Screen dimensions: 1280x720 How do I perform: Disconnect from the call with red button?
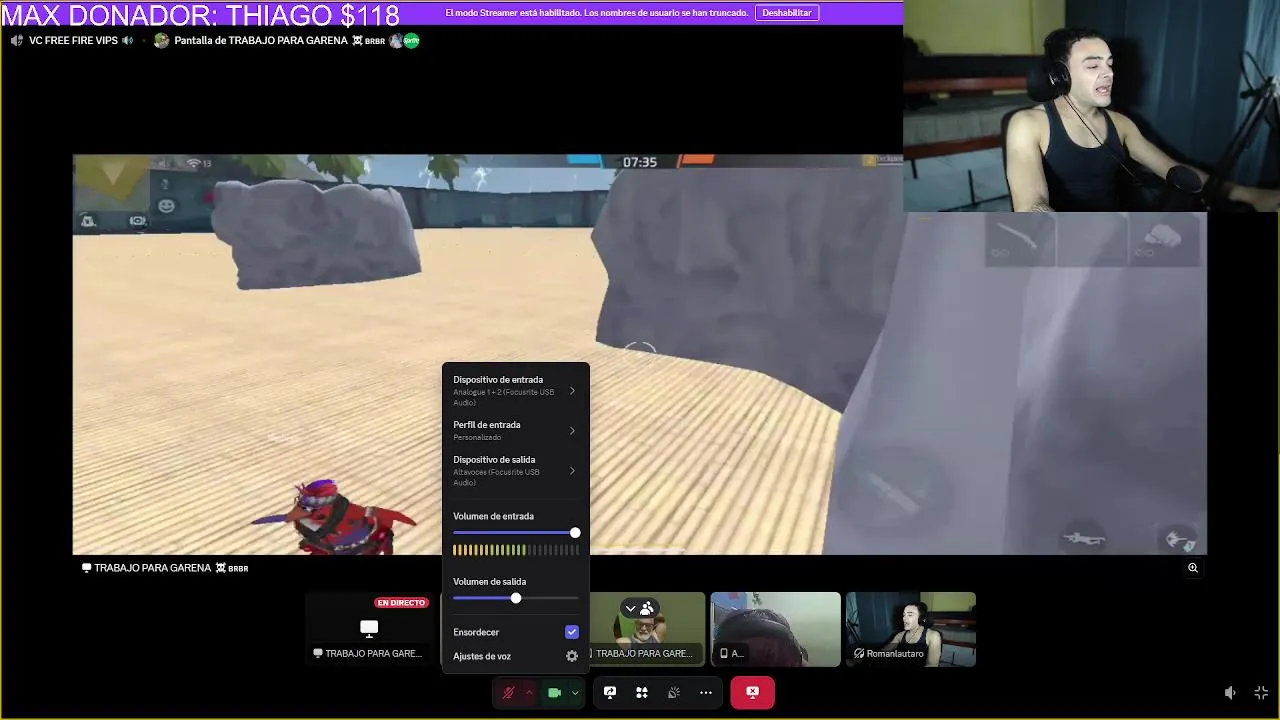coord(752,692)
